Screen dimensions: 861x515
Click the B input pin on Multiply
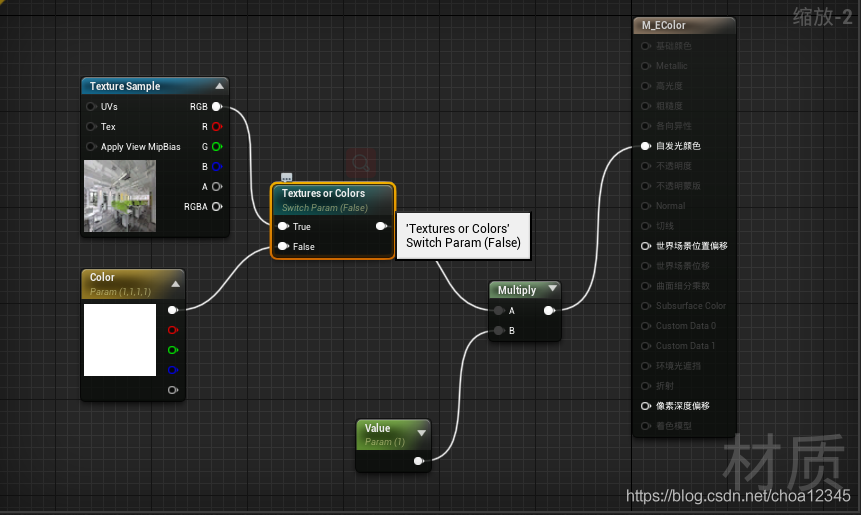tap(499, 331)
